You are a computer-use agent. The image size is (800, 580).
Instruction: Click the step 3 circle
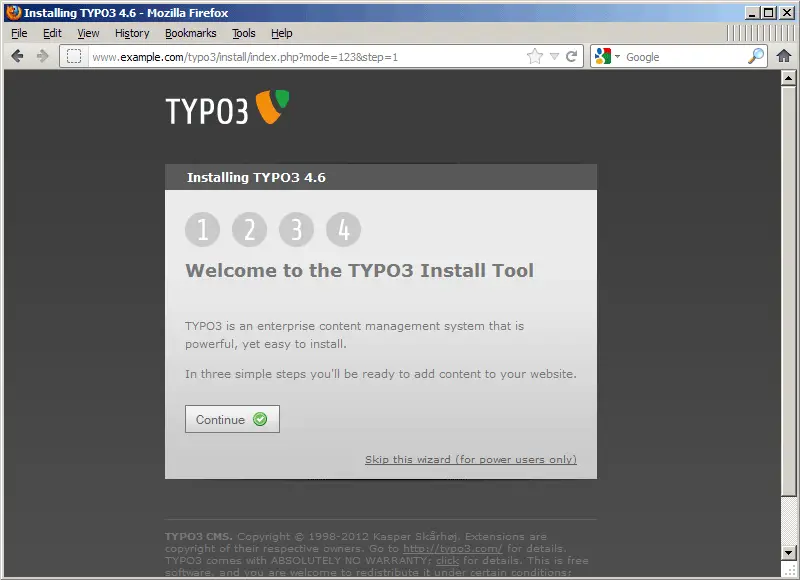click(296, 230)
